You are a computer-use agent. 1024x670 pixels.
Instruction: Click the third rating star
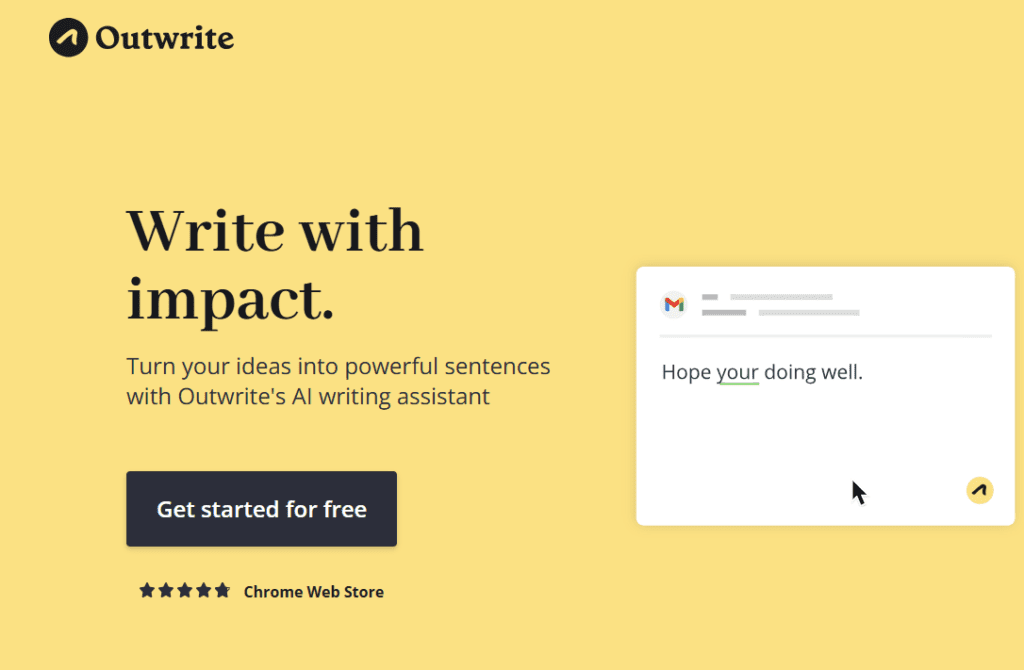[x=185, y=590]
